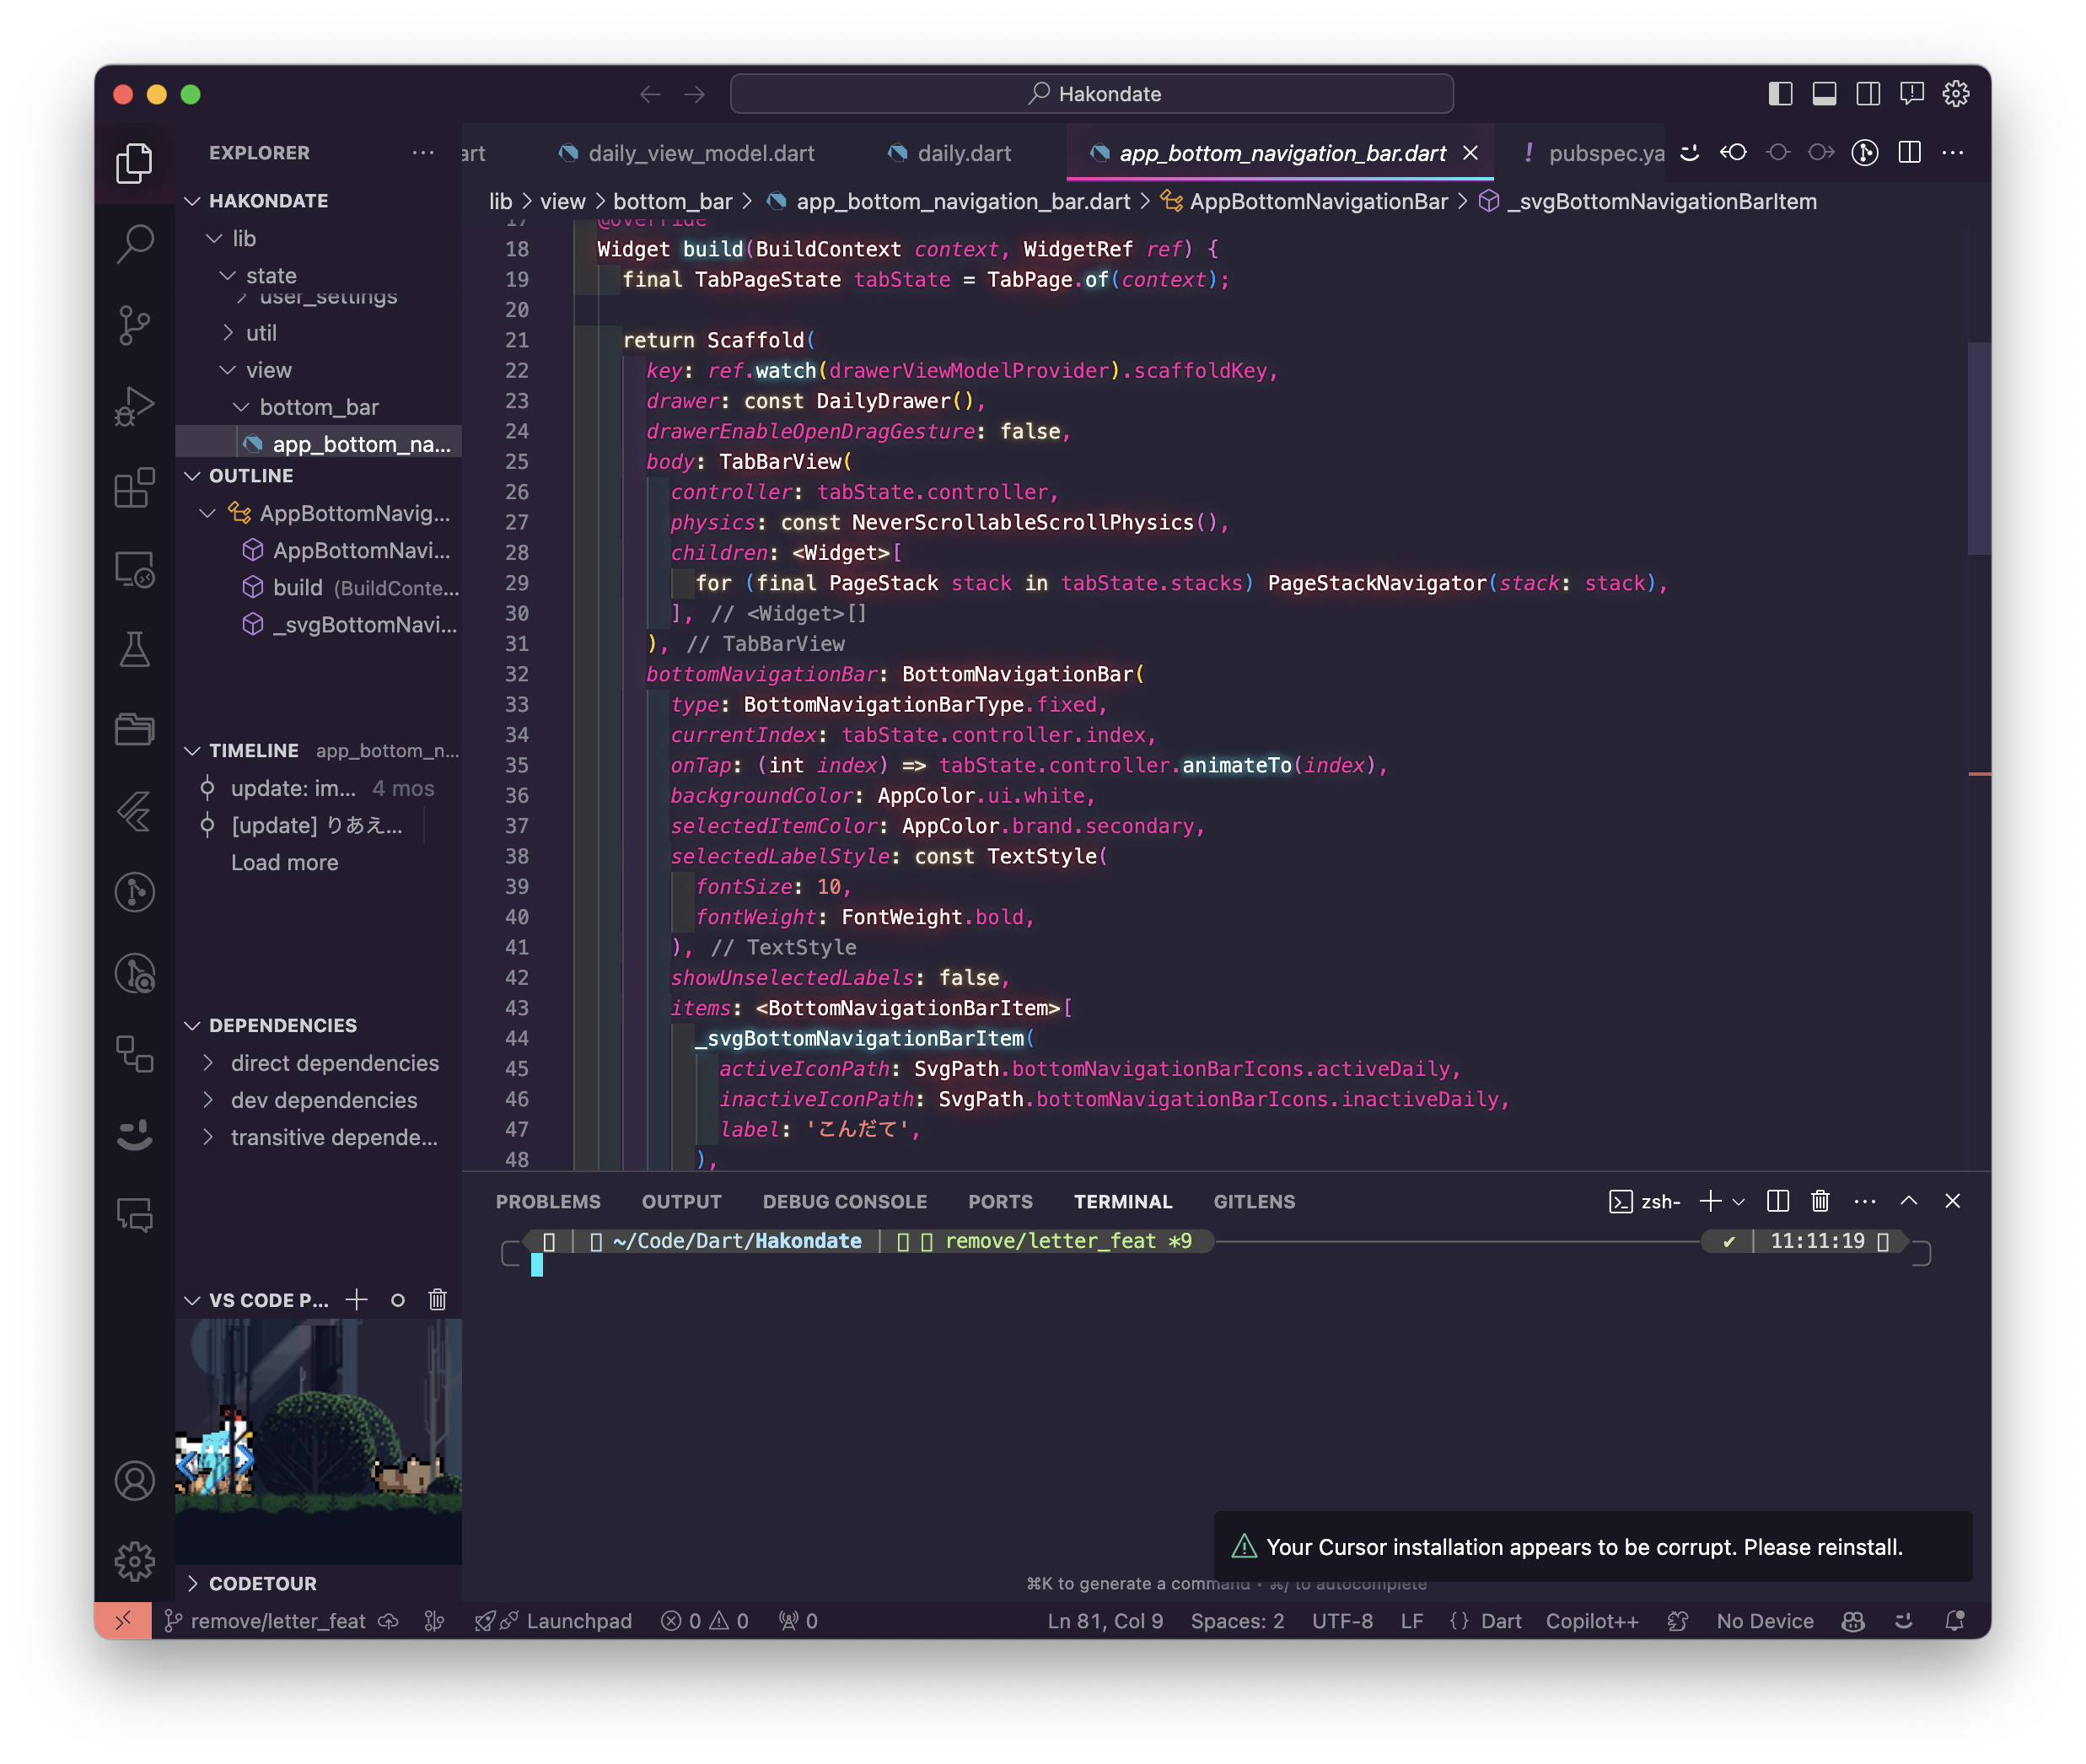
Task: Split the editor with the split icon
Action: [x=1909, y=153]
